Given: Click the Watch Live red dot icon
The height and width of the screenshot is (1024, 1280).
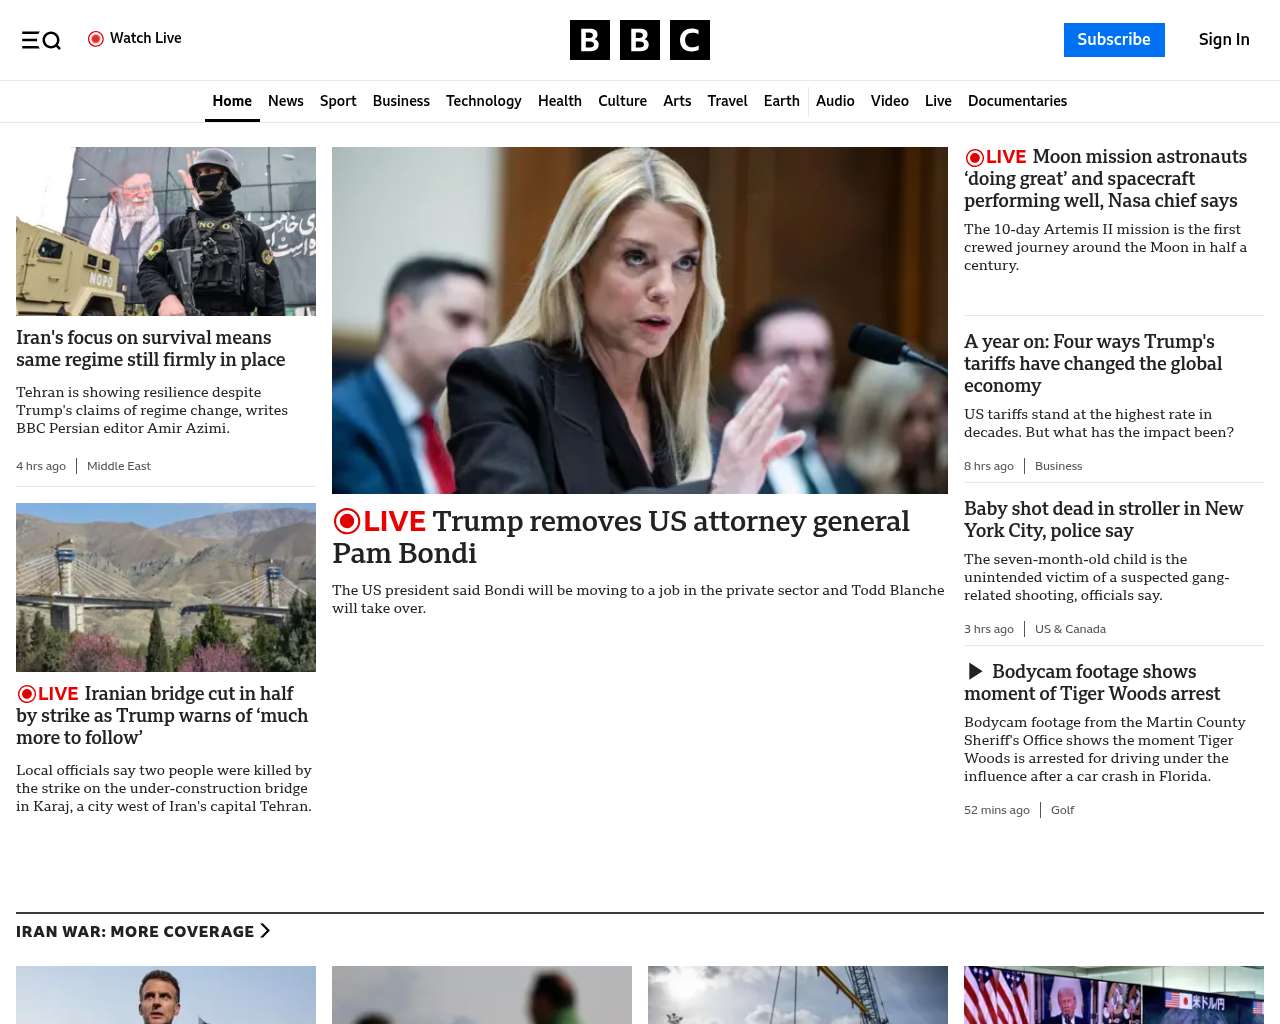Looking at the screenshot, I should [96, 39].
